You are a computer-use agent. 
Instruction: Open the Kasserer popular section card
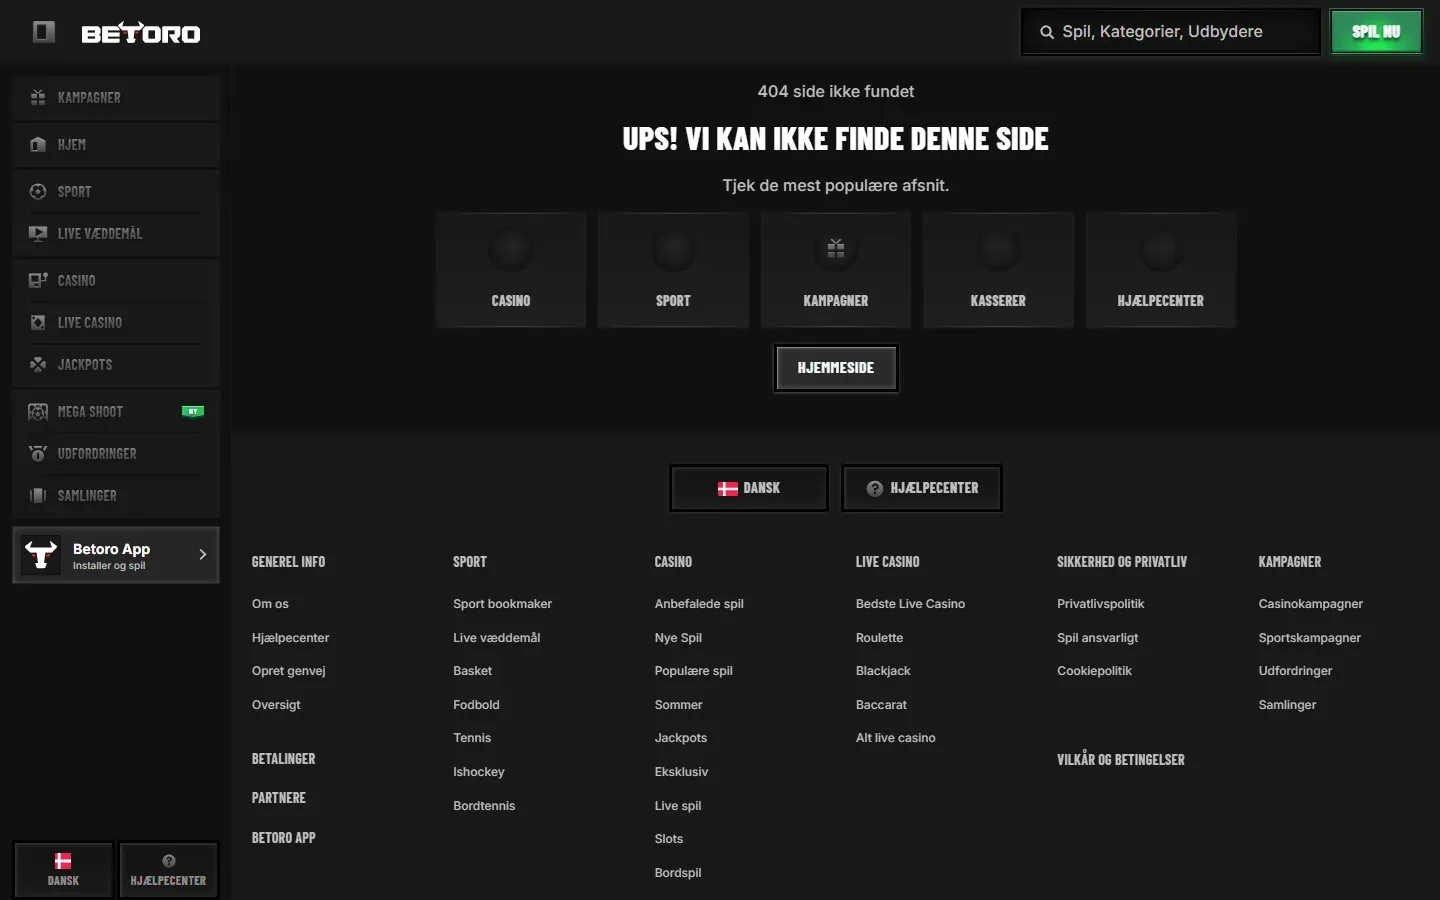pos(998,270)
